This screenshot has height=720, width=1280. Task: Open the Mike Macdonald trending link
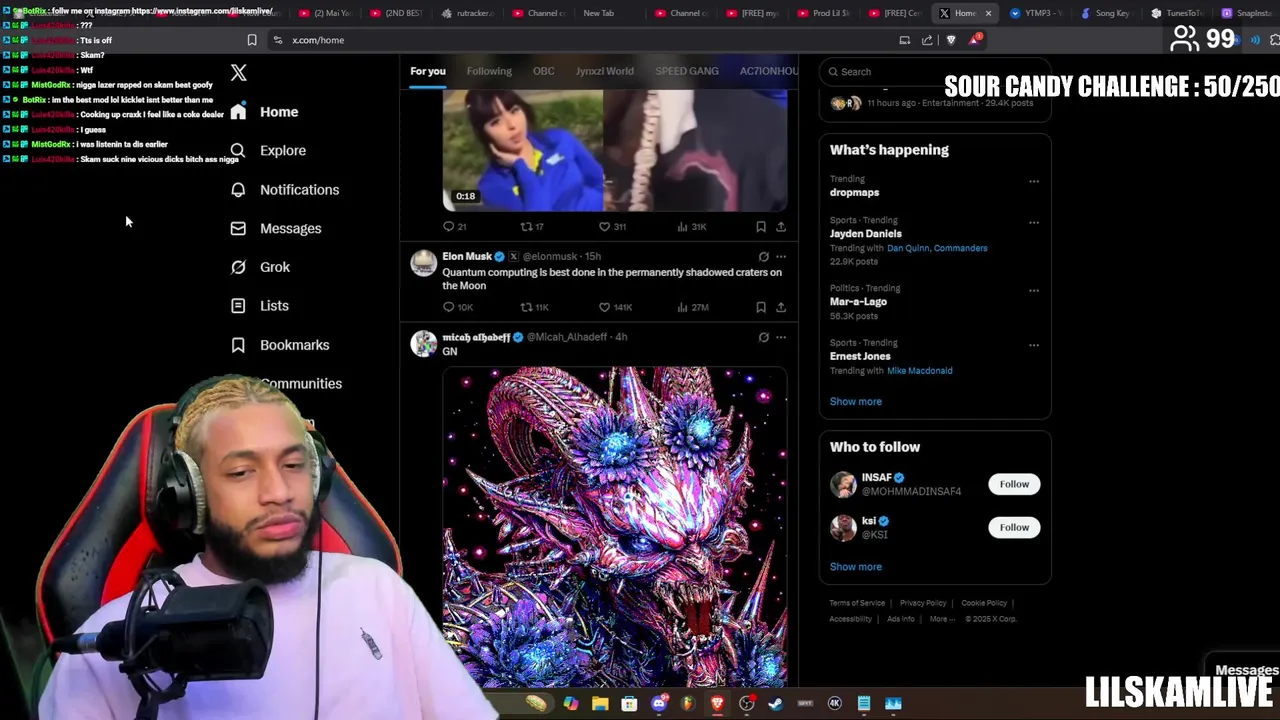coord(919,370)
